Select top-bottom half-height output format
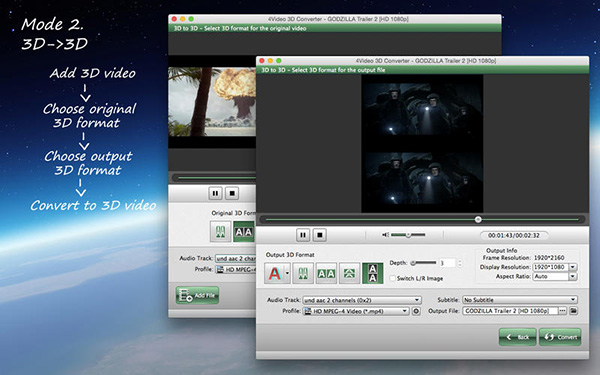Viewport: 600px width, 375px height. pyautogui.click(x=349, y=273)
